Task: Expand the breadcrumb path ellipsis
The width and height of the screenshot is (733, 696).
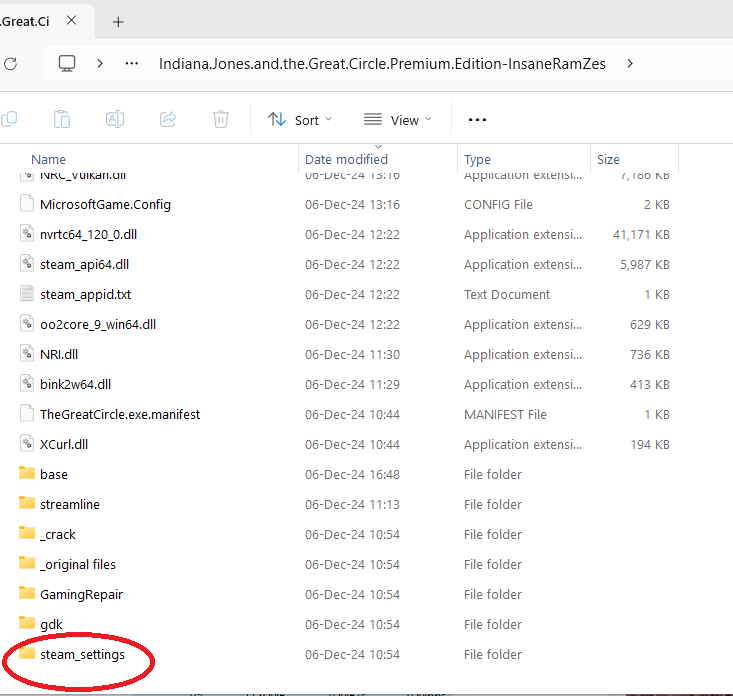Action: (131, 63)
